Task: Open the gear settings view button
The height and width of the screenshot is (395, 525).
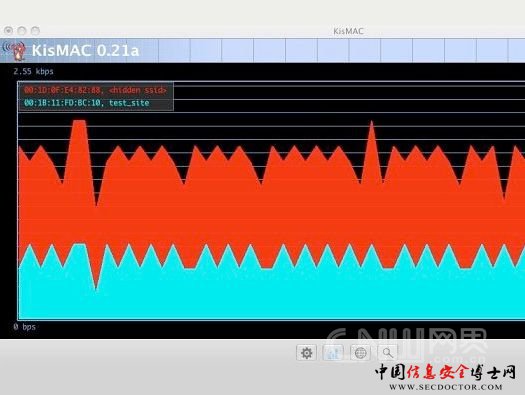Action: [x=306, y=353]
